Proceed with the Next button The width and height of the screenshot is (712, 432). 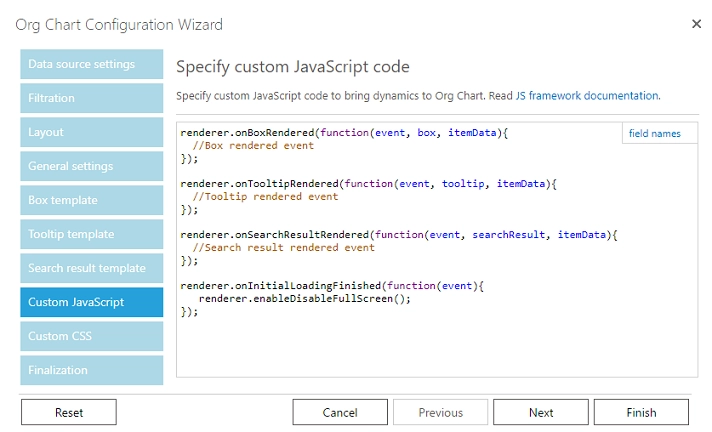click(541, 412)
